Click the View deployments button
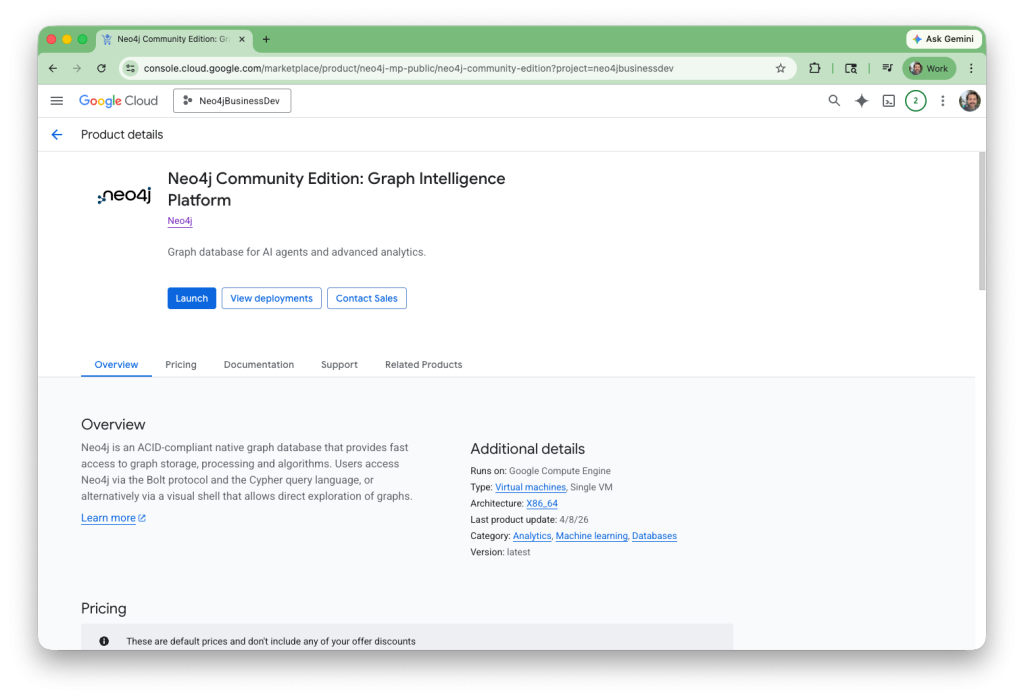The image size is (1024, 700). coord(271,298)
